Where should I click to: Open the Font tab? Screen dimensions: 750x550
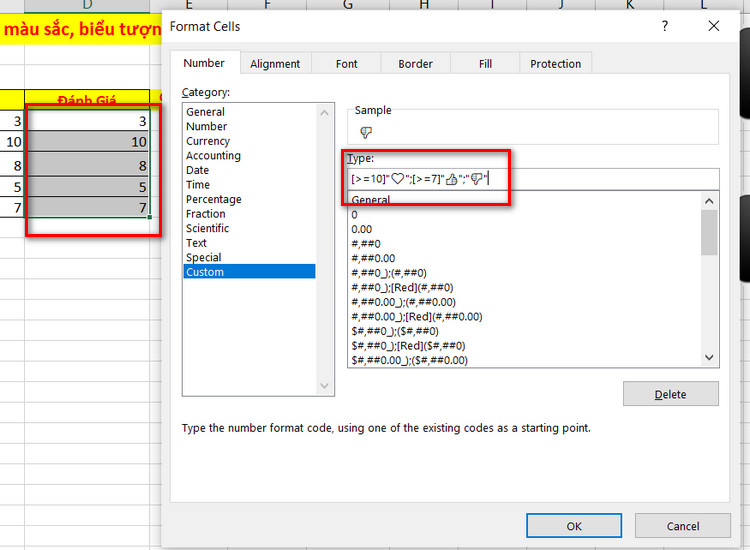347,64
